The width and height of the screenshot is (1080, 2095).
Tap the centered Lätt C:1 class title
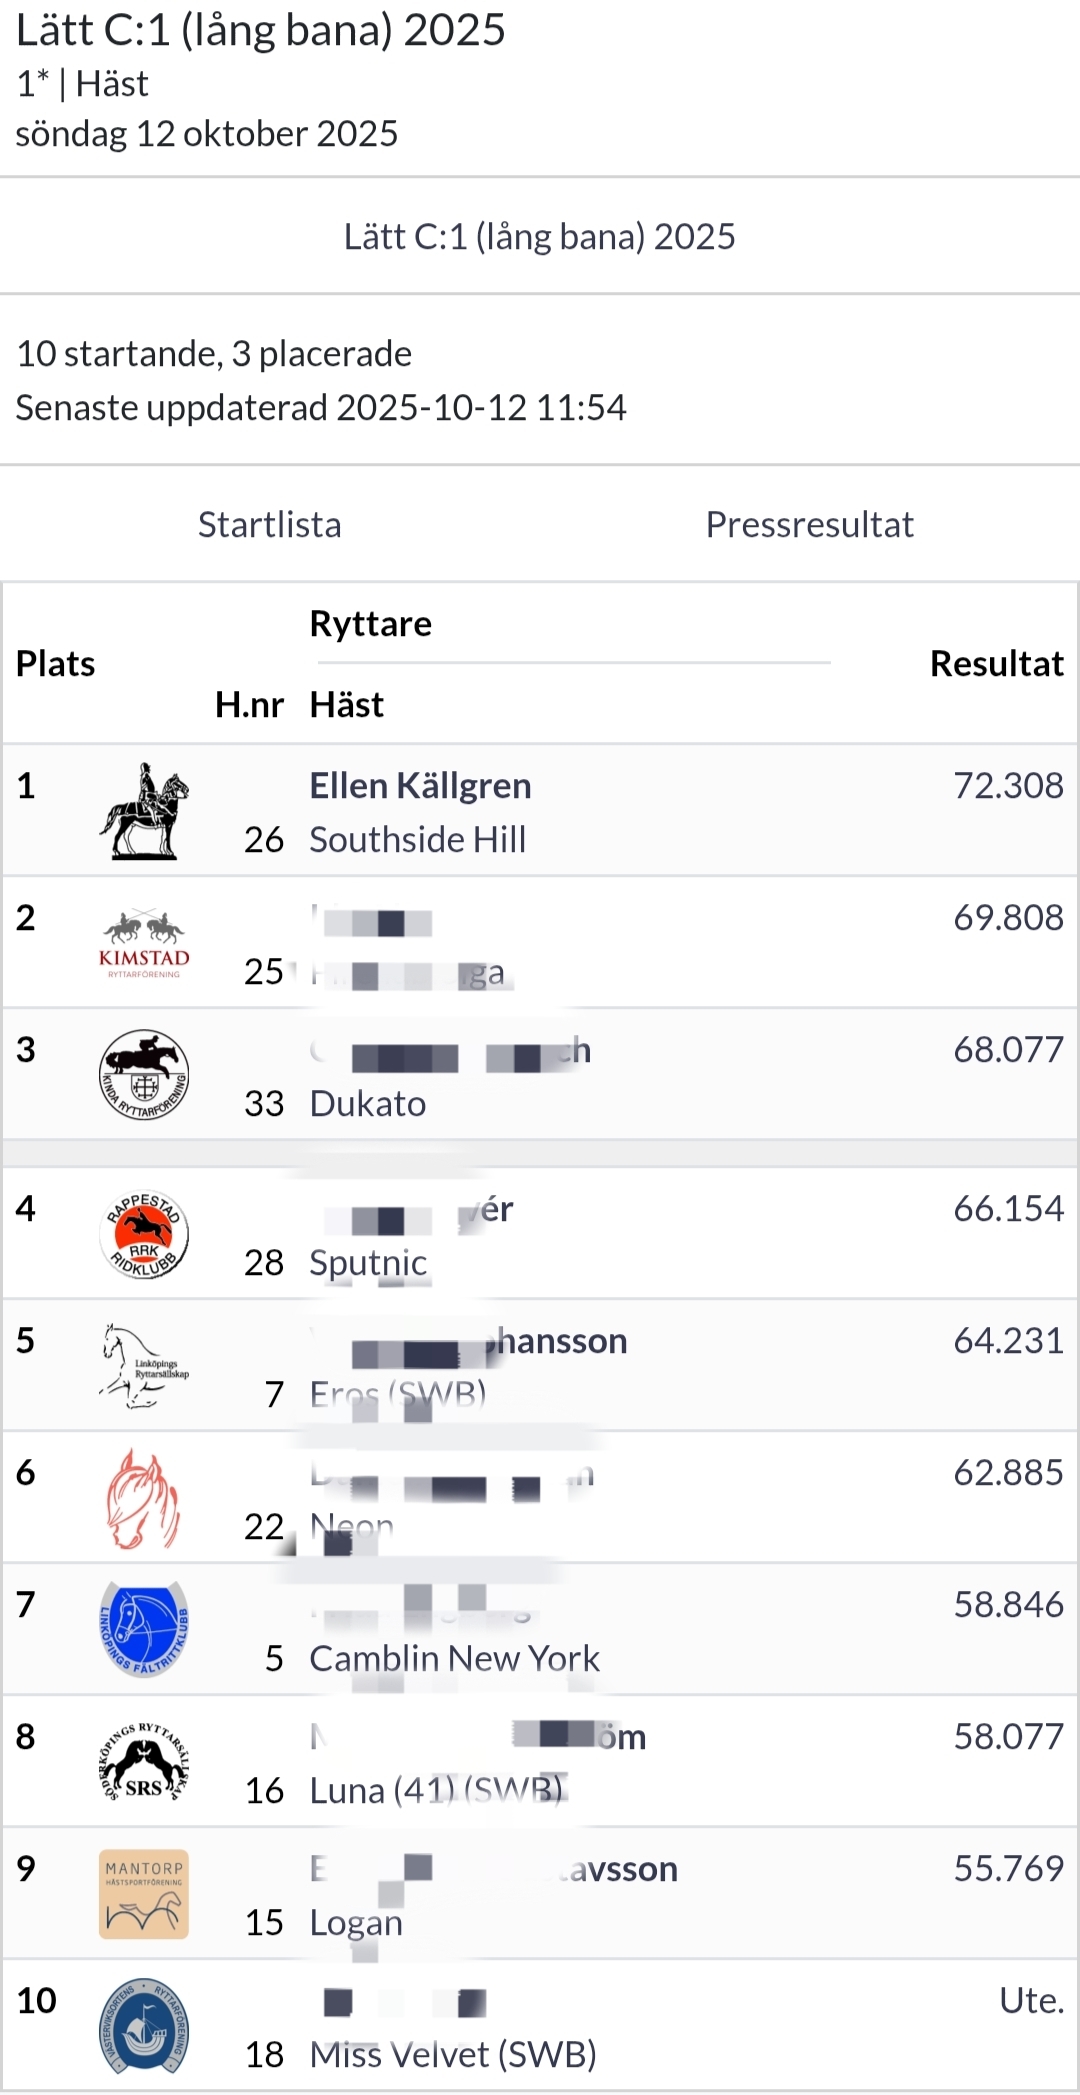click(x=539, y=237)
